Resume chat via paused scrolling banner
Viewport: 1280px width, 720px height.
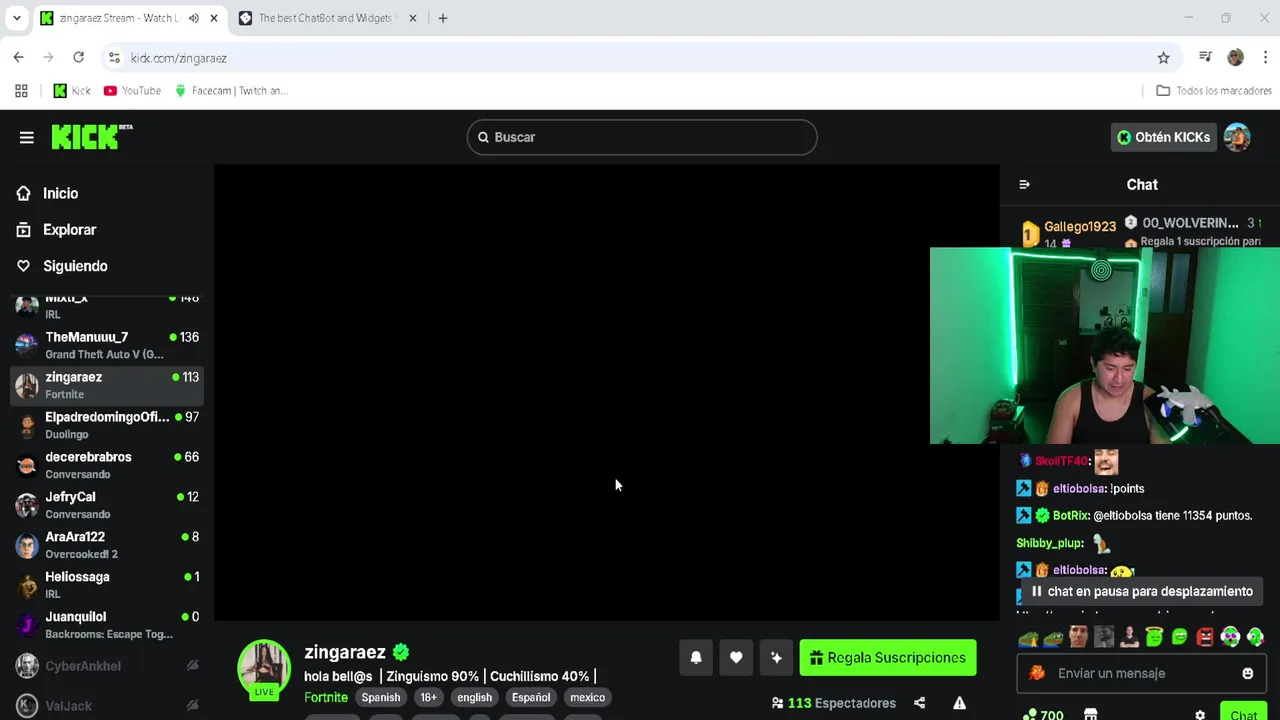coord(1141,592)
